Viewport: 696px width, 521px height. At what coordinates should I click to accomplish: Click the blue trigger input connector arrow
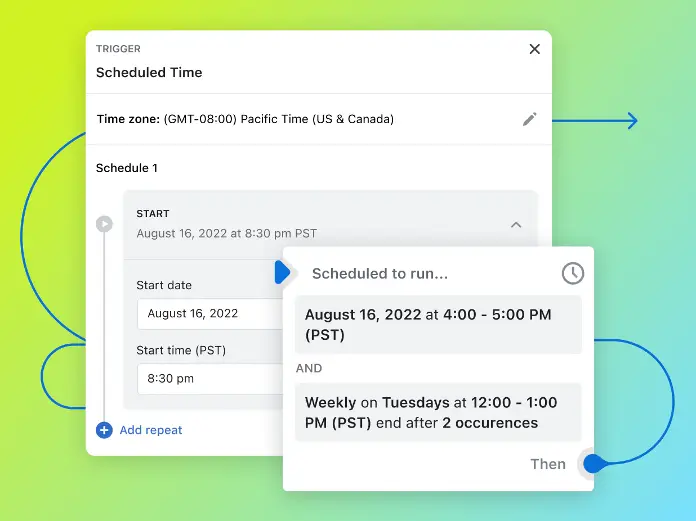[x=282, y=272]
